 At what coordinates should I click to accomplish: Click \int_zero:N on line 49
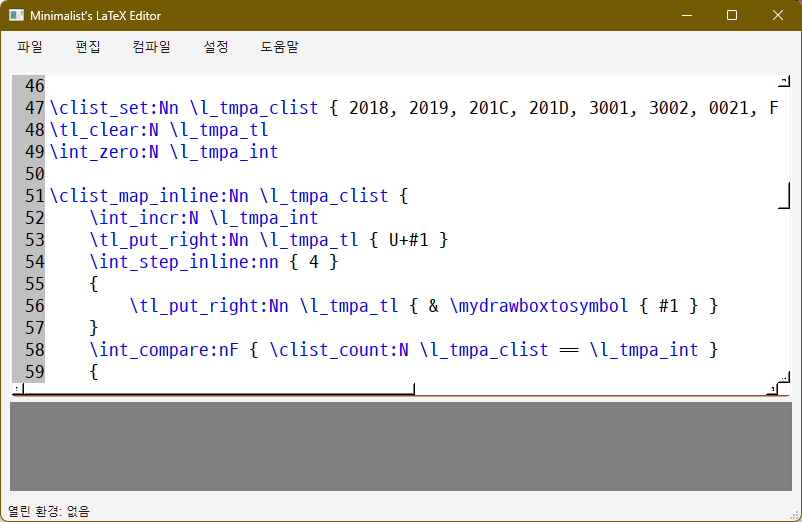pos(104,152)
